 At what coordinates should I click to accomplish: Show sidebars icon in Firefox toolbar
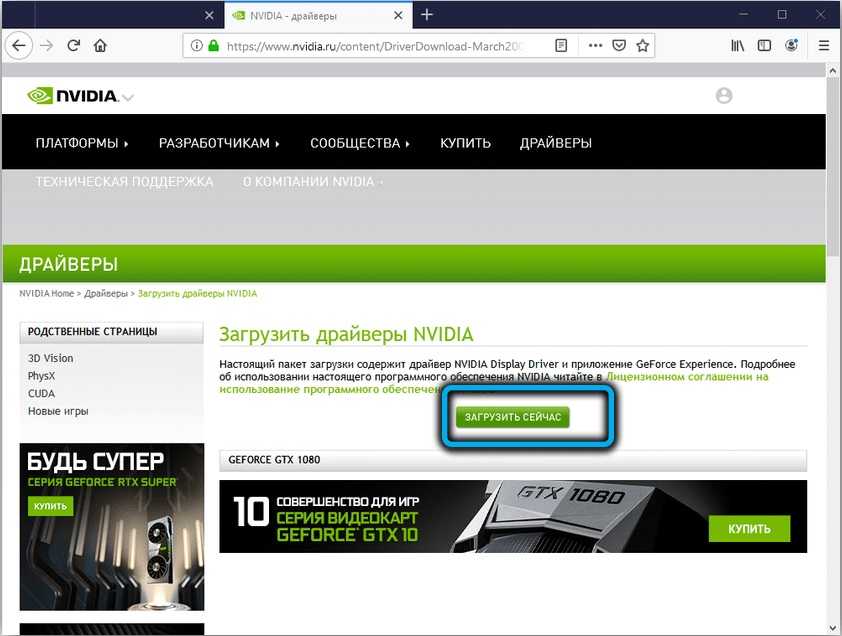coord(764,46)
